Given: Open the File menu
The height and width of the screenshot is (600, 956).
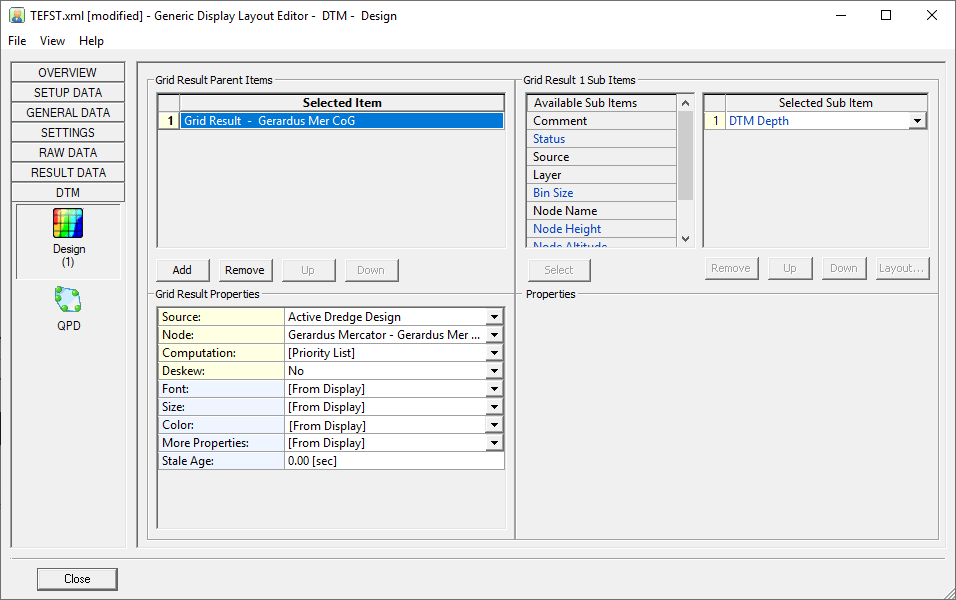Looking at the screenshot, I should pyautogui.click(x=17, y=41).
